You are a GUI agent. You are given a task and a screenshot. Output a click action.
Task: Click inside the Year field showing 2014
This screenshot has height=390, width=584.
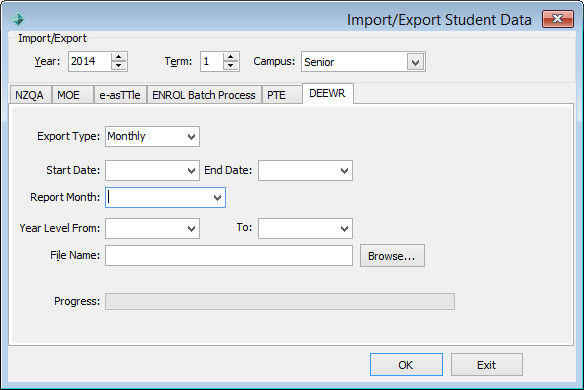[89, 61]
